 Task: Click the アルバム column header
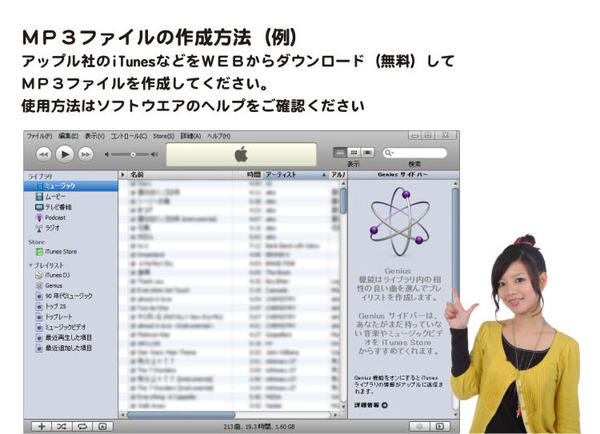point(338,175)
